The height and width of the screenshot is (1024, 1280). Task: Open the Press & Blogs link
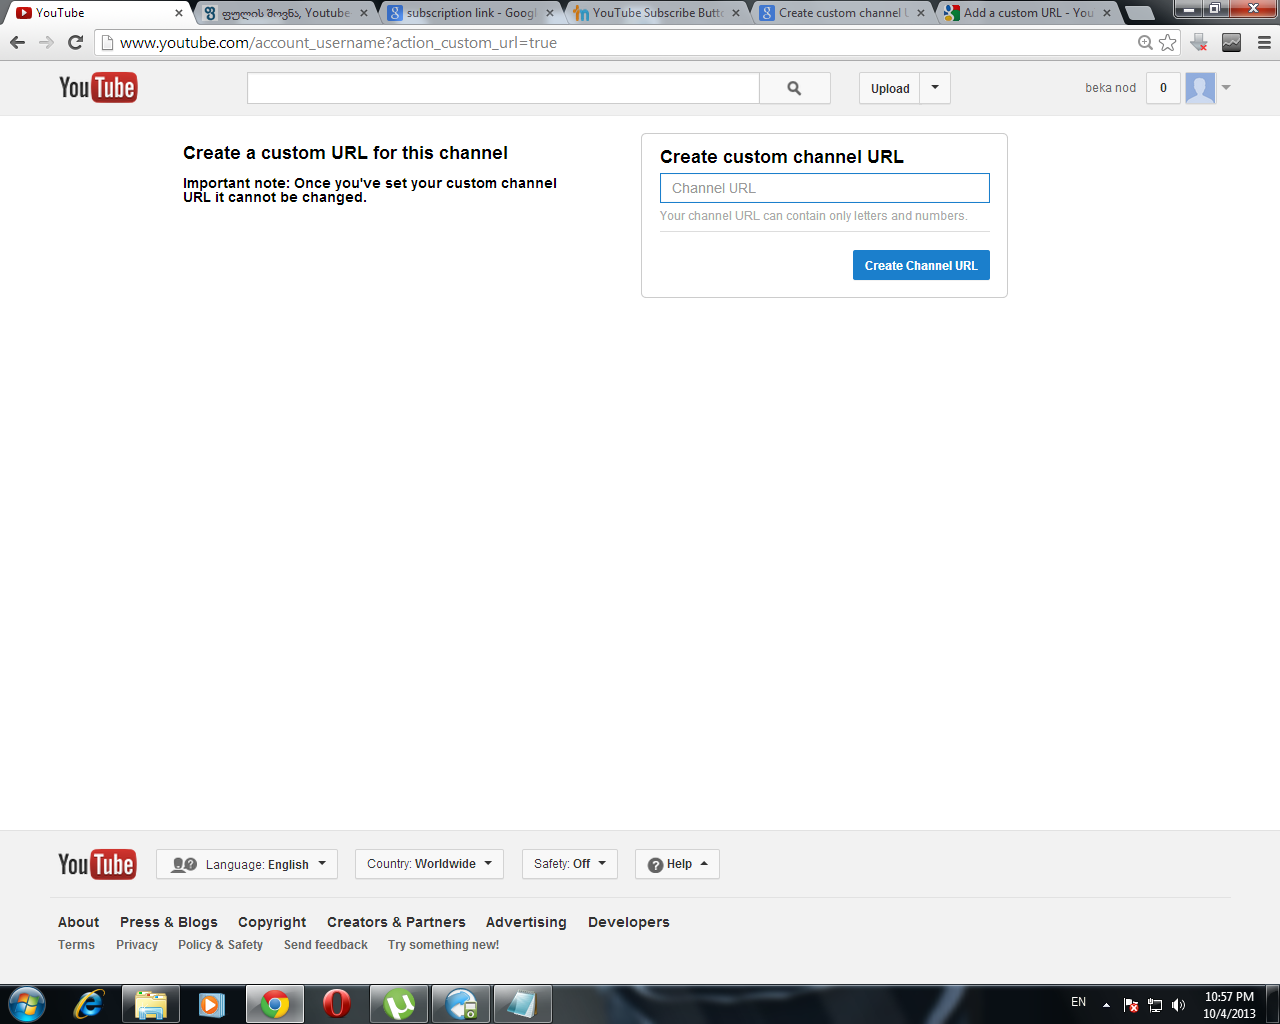coord(169,922)
